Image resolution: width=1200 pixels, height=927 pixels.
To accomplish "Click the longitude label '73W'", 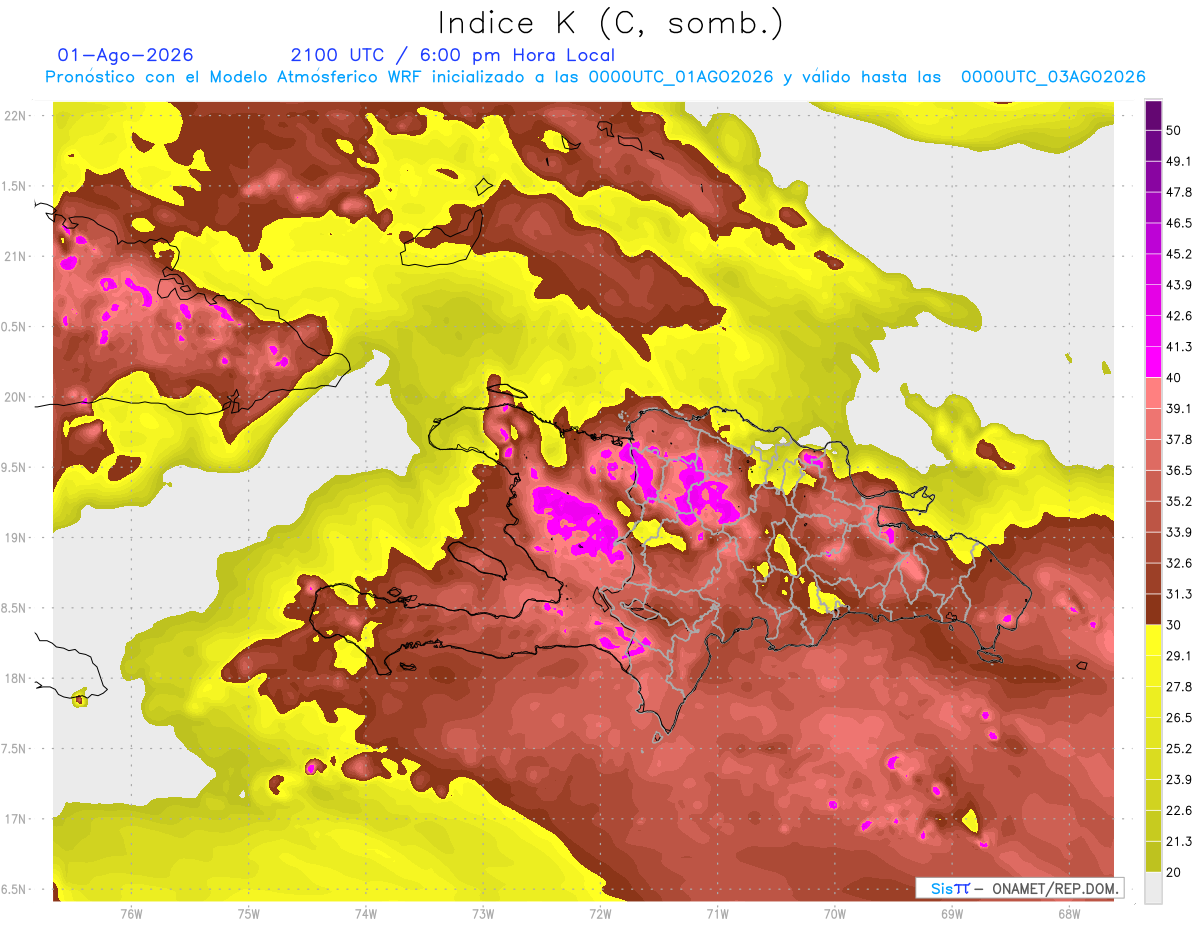I will [x=483, y=913].
